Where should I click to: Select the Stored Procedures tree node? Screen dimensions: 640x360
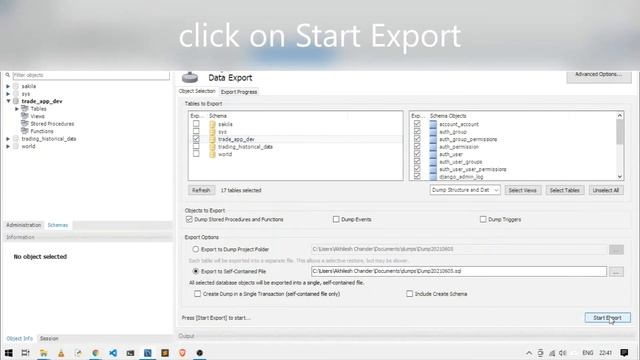pos(52,124)
